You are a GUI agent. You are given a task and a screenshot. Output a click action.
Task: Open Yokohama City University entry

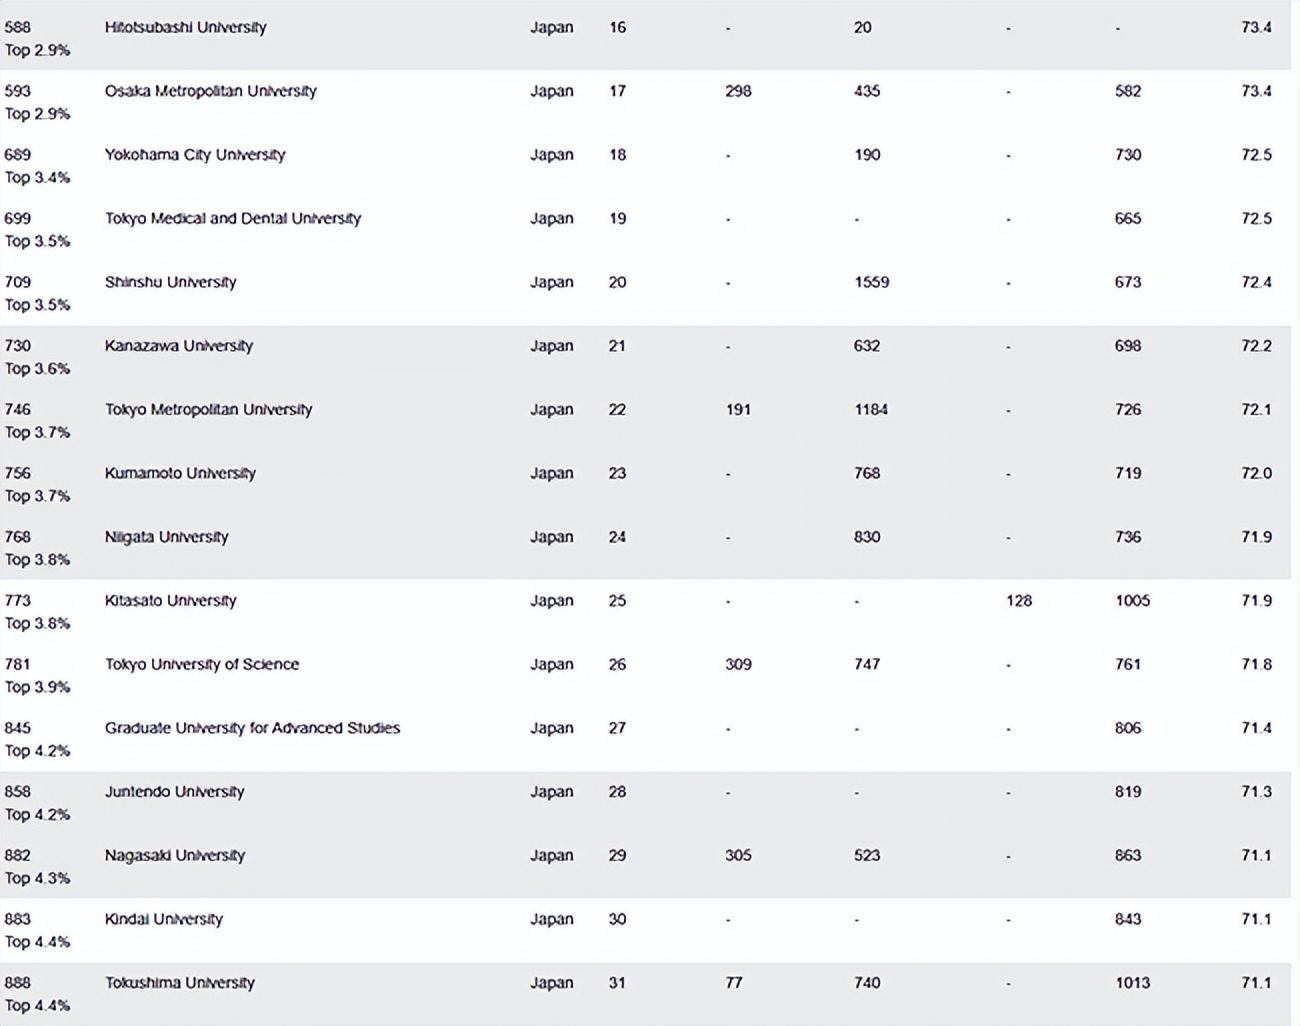(x=195, y=155)
